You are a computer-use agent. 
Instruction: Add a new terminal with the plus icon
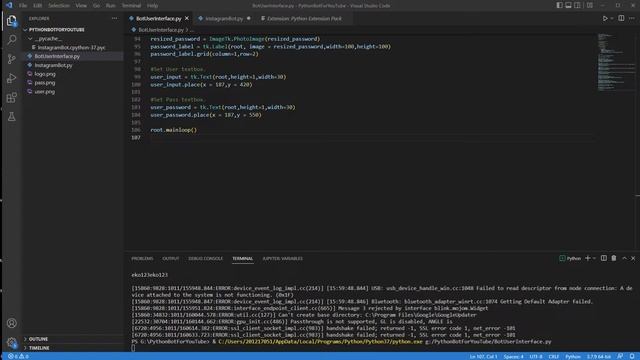pos(588,258)
